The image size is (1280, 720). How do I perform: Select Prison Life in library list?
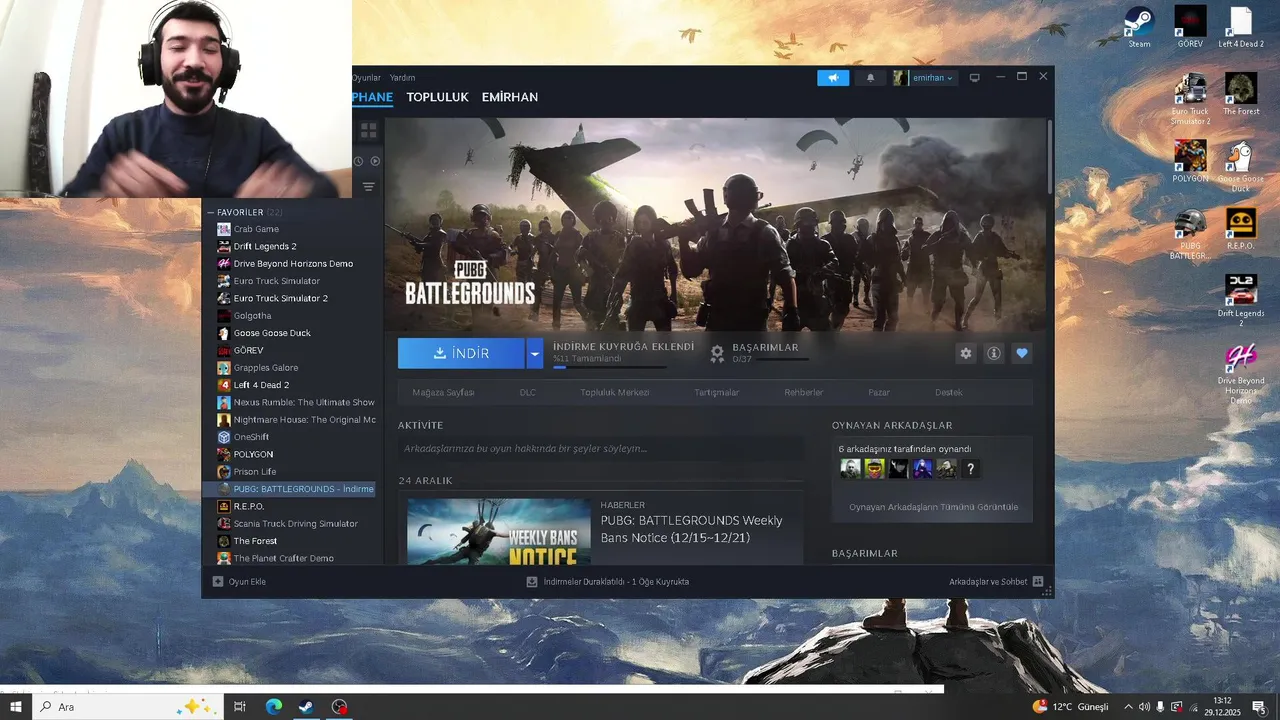(x=255, y=472)
